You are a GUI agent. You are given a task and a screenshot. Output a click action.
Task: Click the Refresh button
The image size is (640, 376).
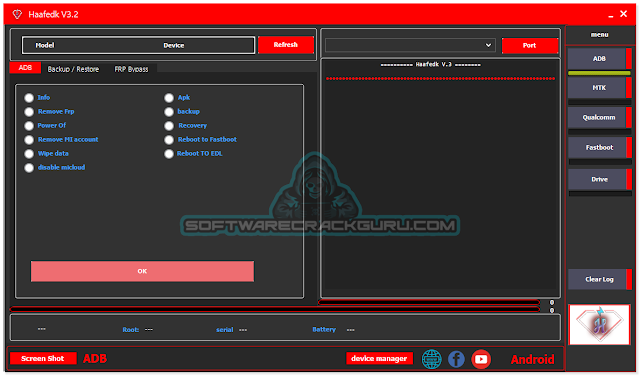click(286, 45)
